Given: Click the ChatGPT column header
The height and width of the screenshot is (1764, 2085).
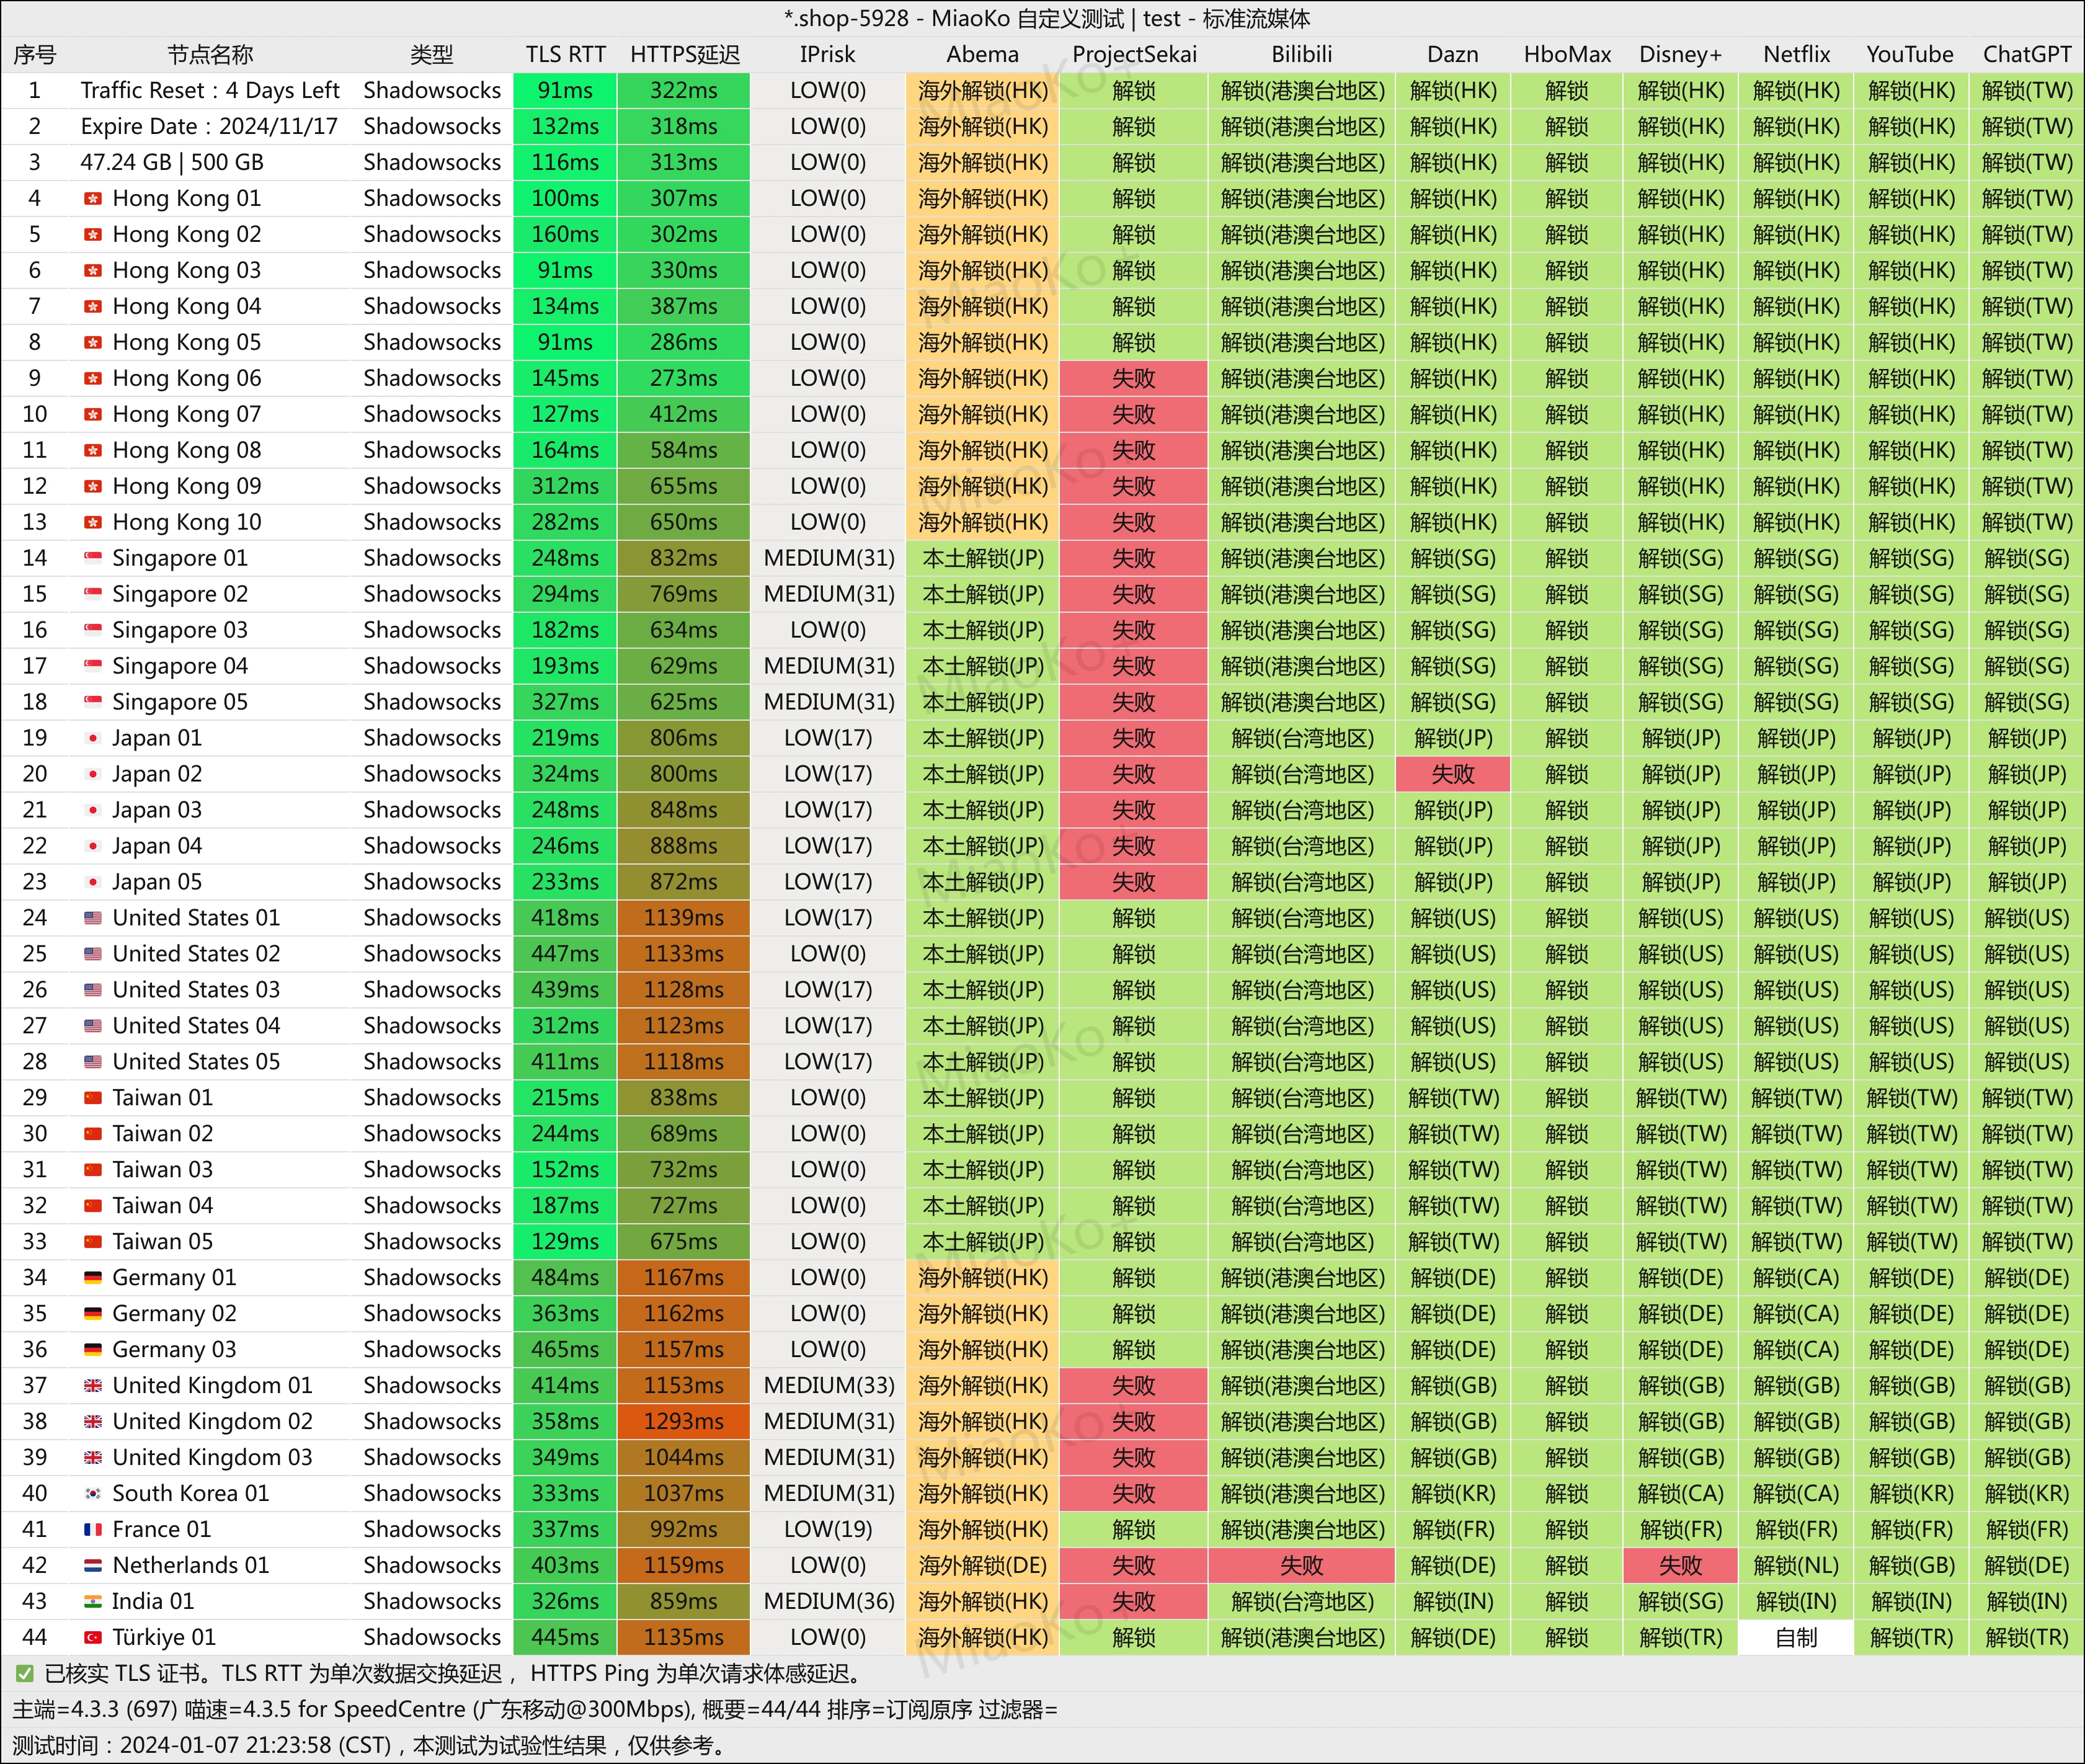Looking at the screenshot, I should pyautogui.click(x=2027, y=55).
